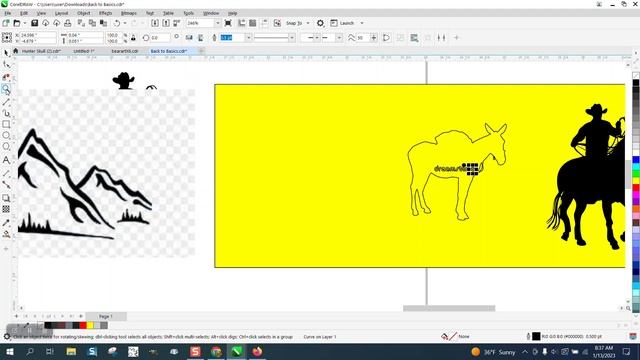640x360 pixels.
Task: Switch to the Untitled-1 document tab
Action: (84, 51)
